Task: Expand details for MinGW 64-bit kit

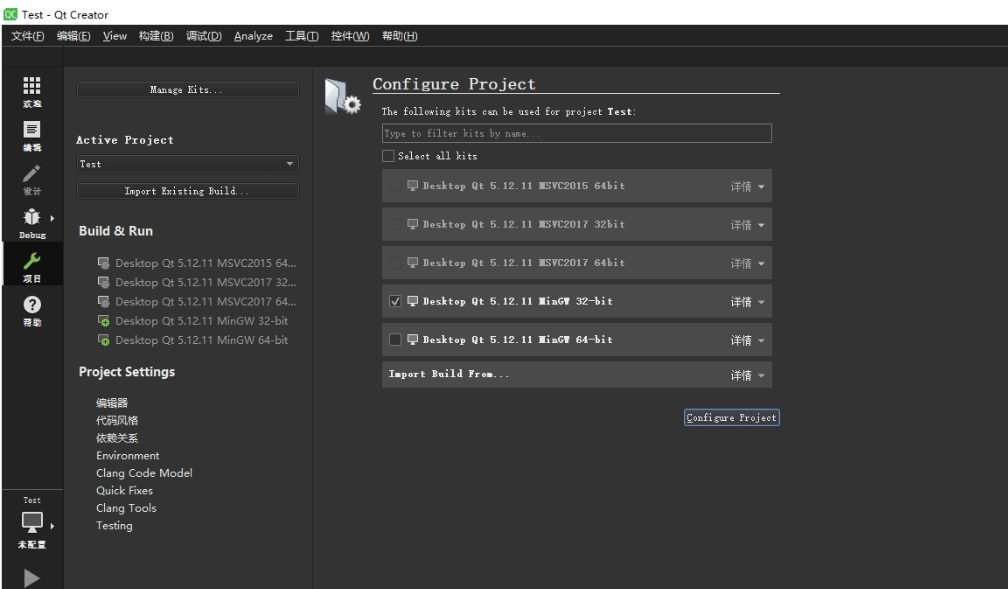Action: (x=747, y=341)
